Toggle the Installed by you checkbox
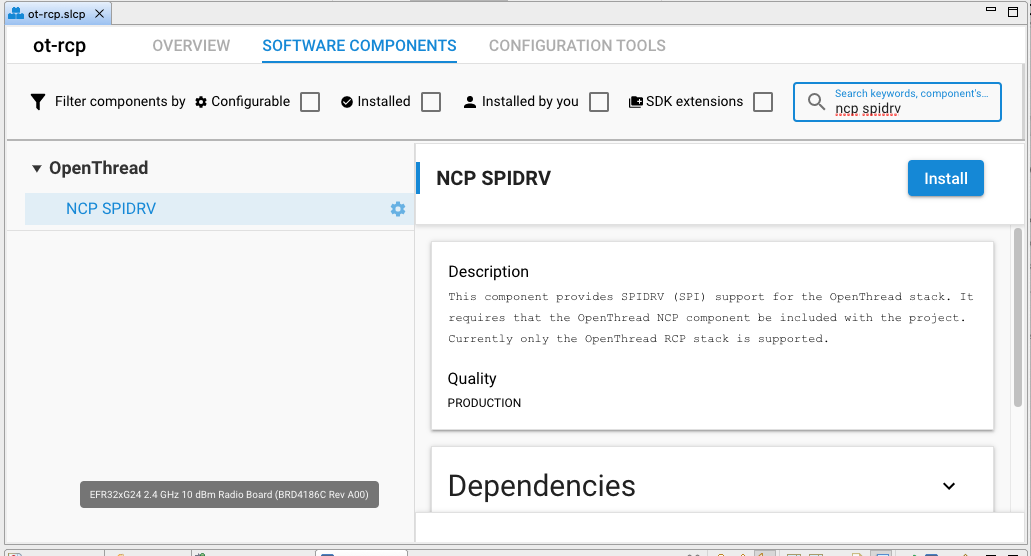The image size is (1031, 556). [x=599, y=102]
